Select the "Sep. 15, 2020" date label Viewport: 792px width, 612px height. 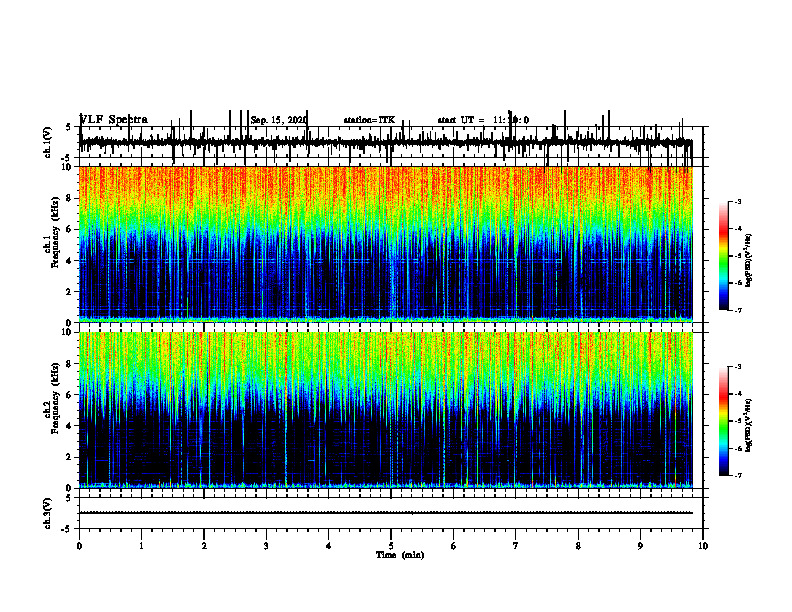(278, 120)
